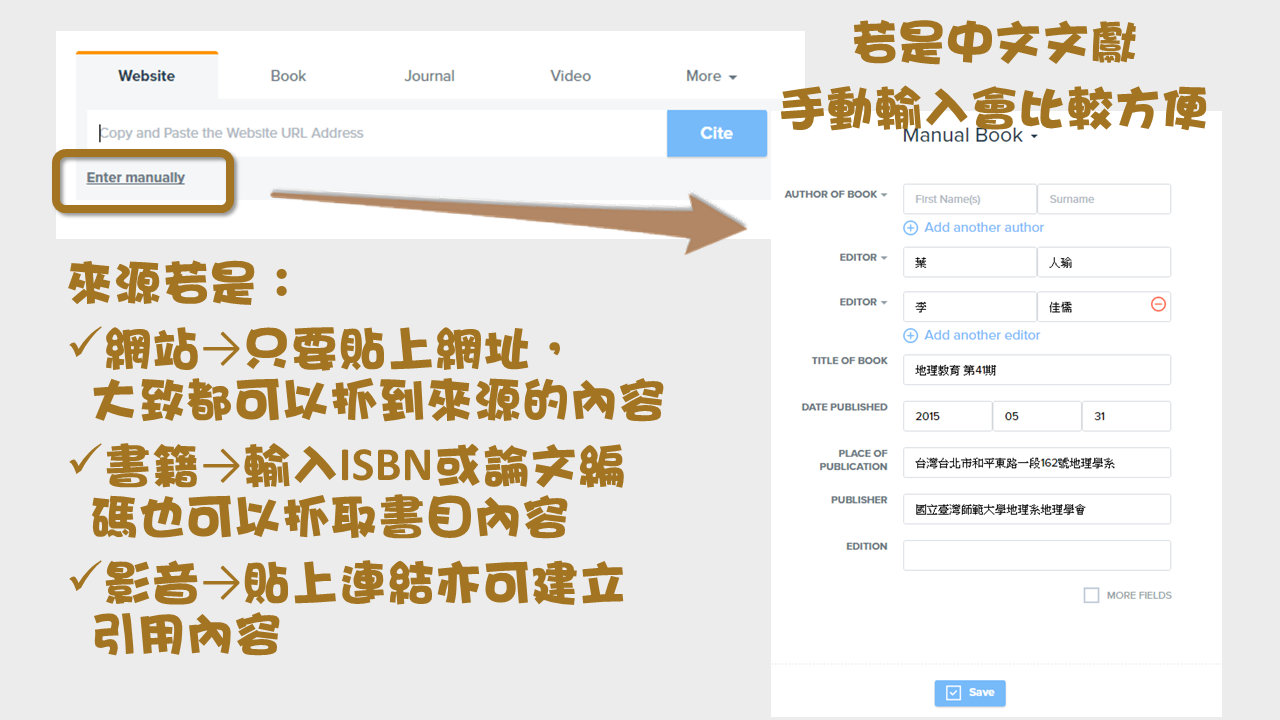
Task: Open the Book tab
Action: point(288,76)
